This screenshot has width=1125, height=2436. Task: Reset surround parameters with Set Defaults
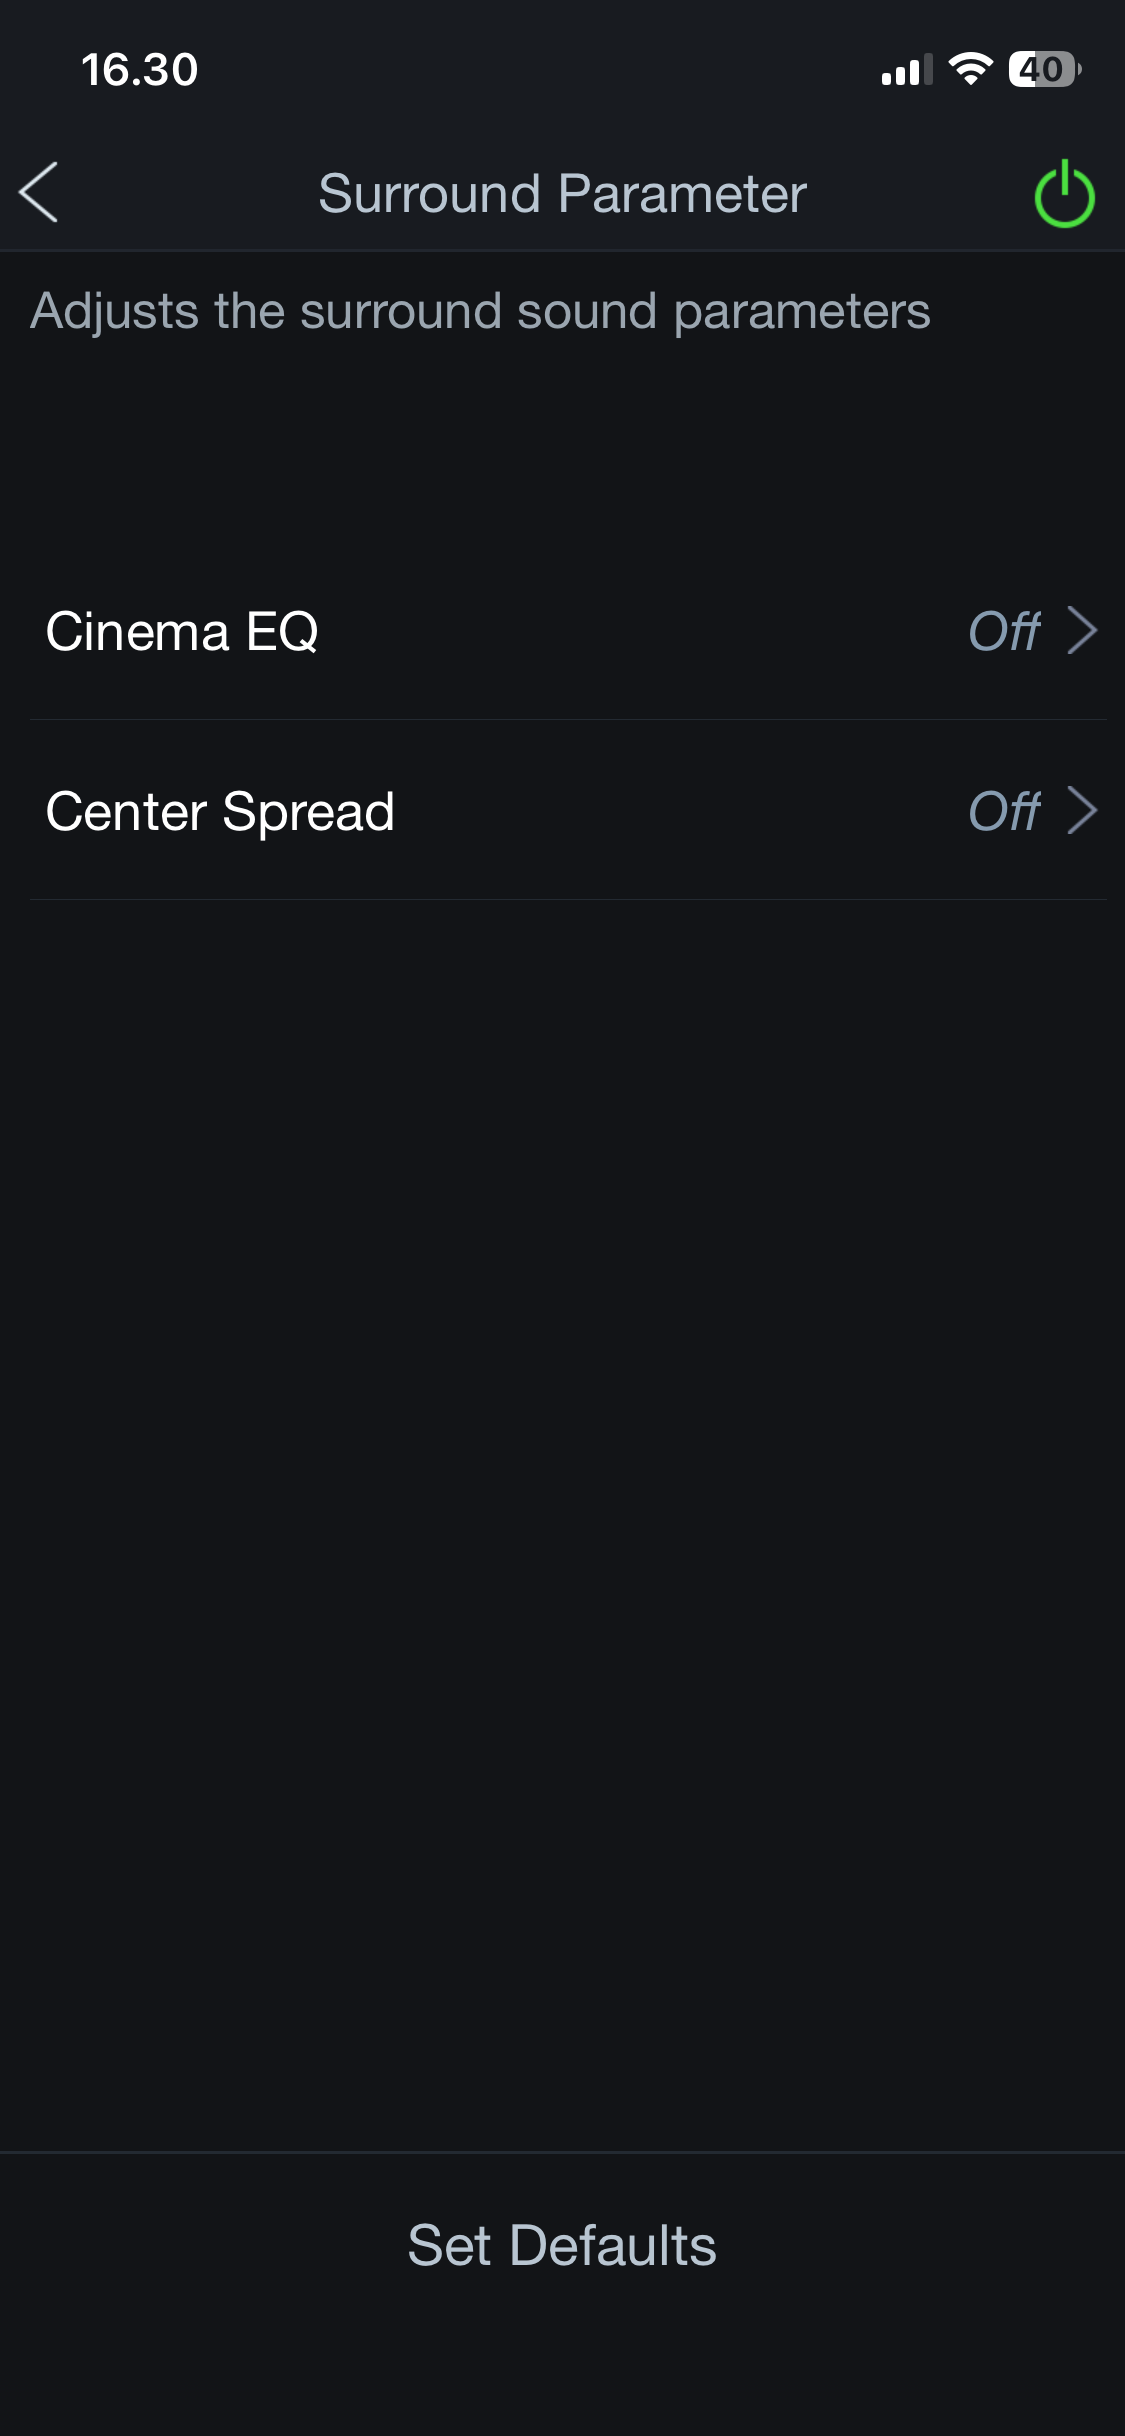click(x=562, y=2245)
